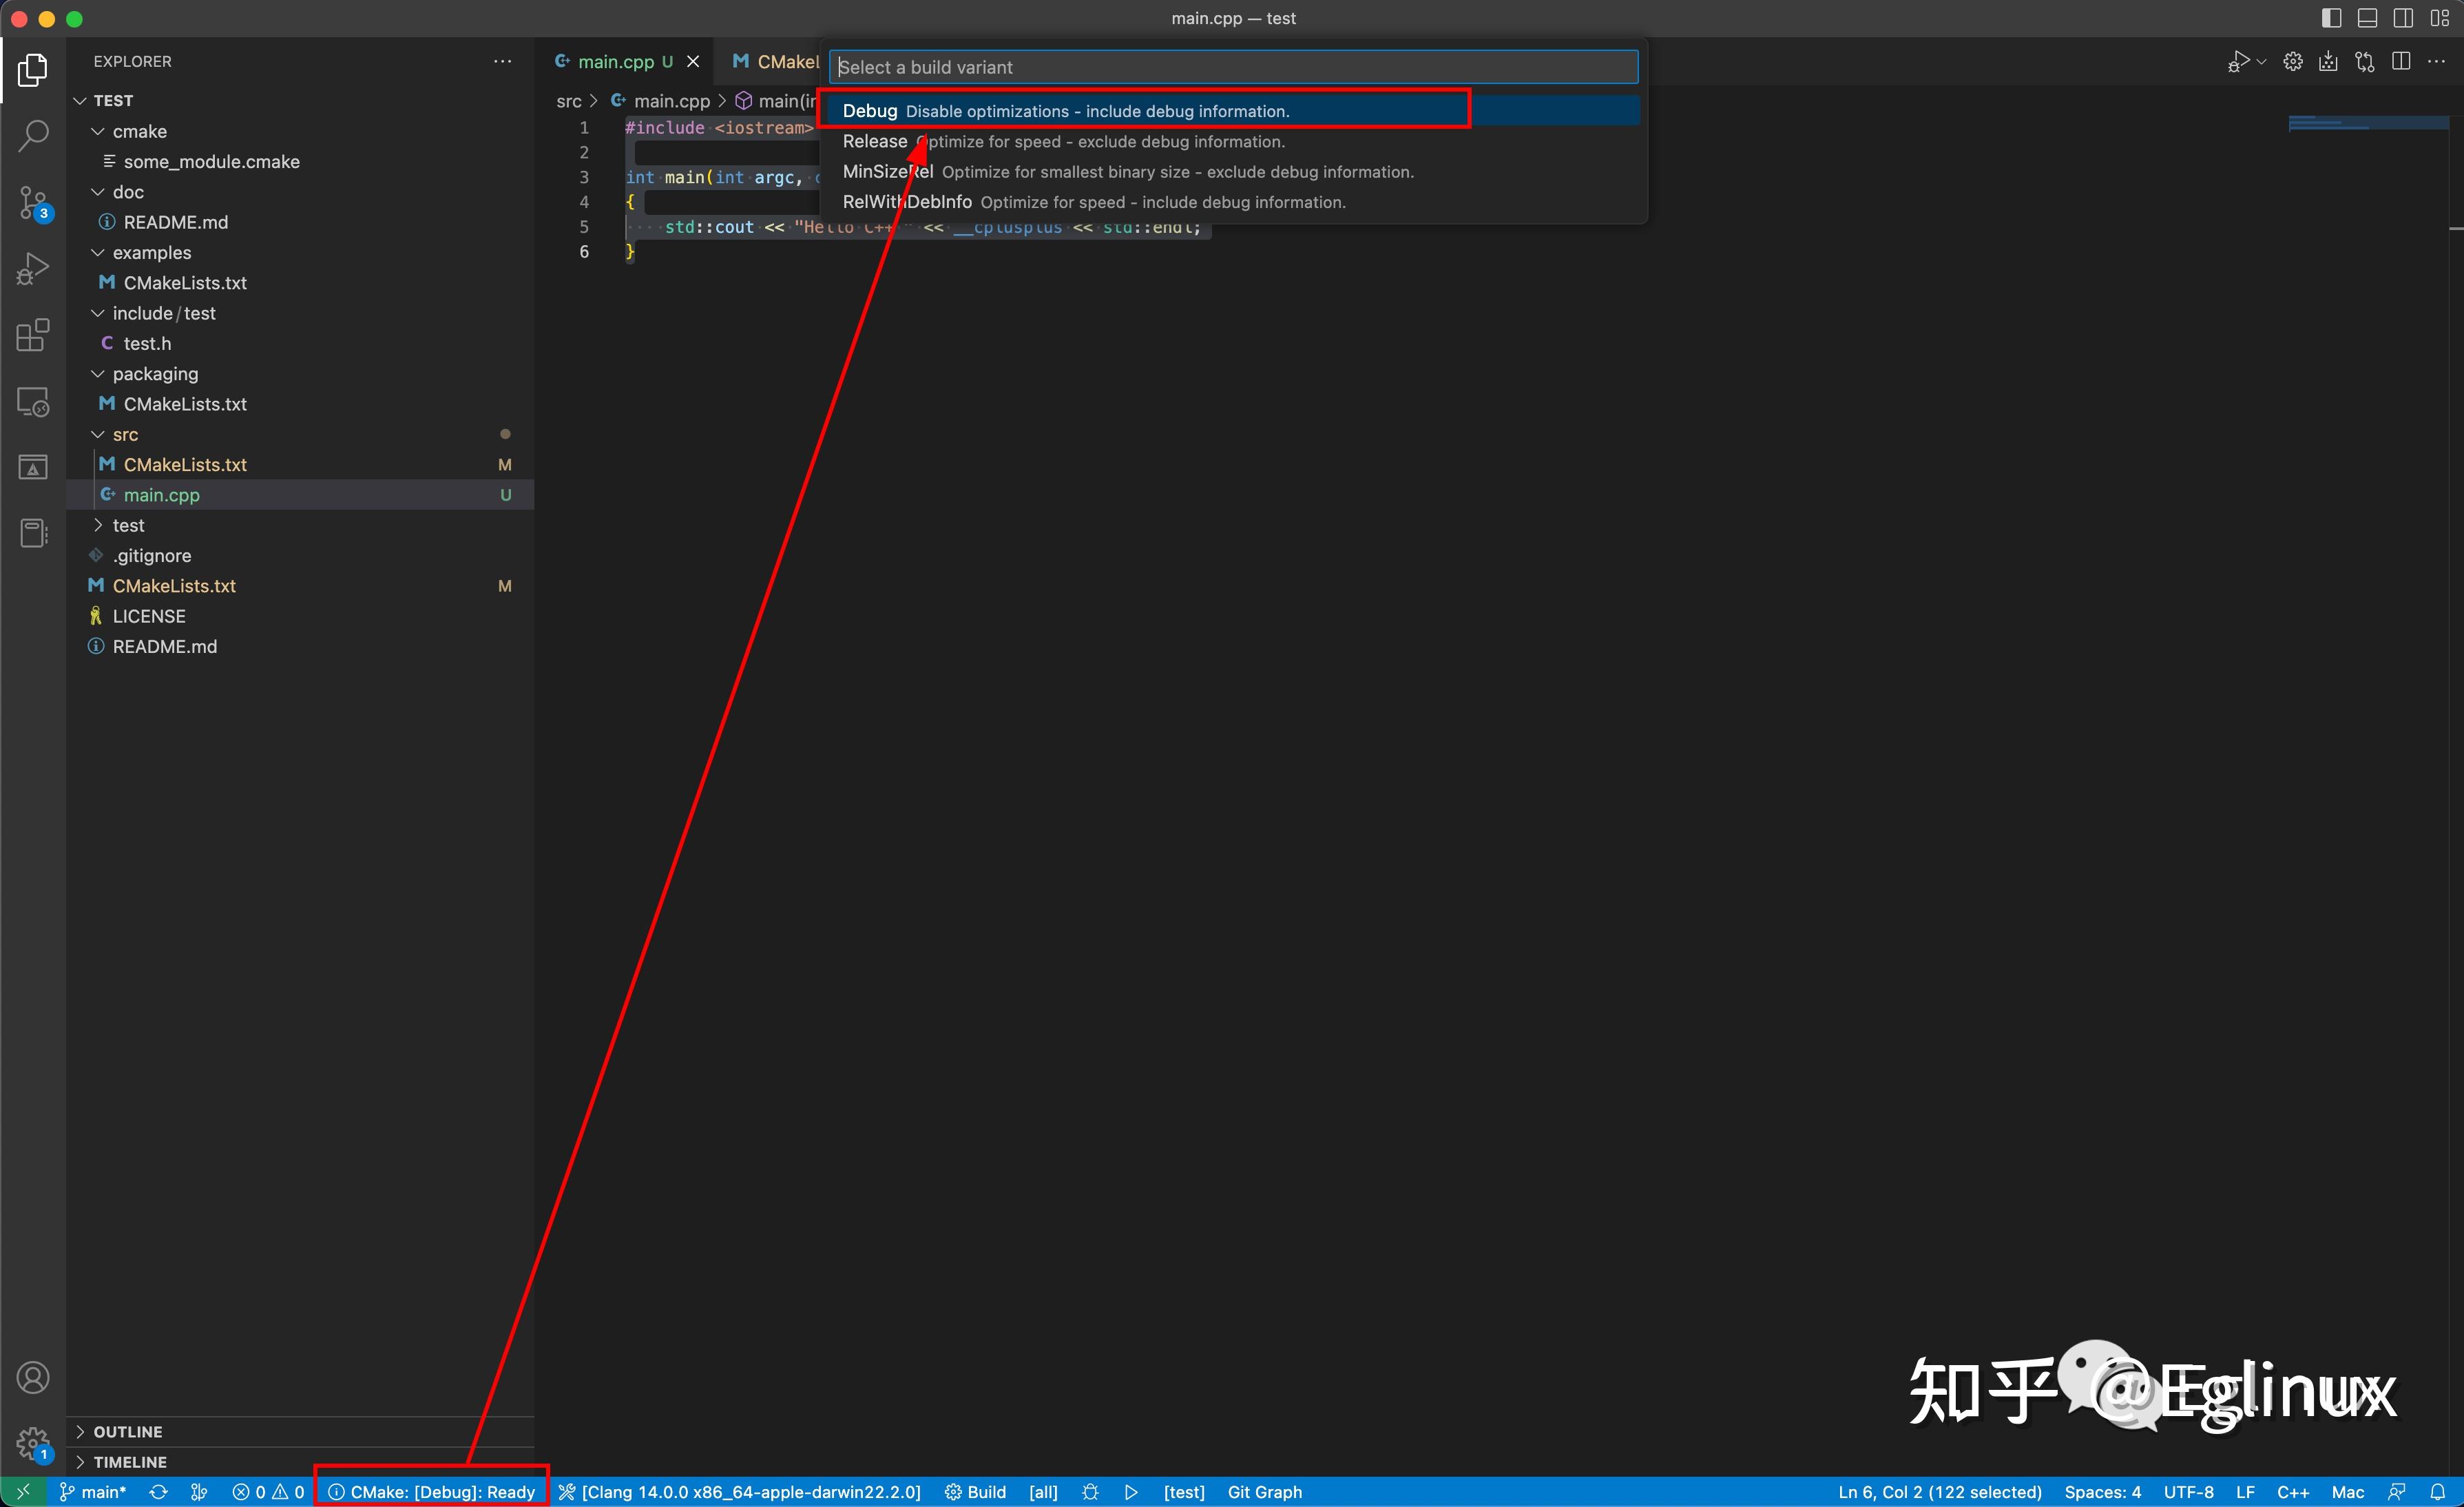Open the Extensions view

[33, 336]
